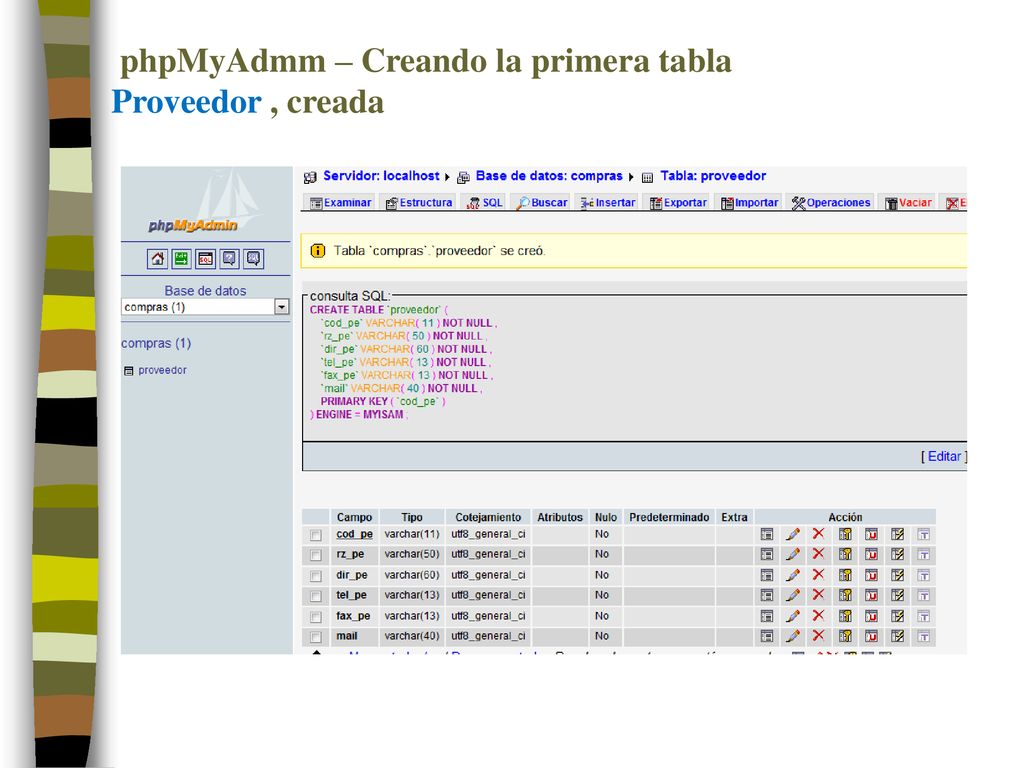Open the phpMyAdmin home icon
Image resolution: width=1024 pixels, height=768 pixels.
tap(157, 259)
